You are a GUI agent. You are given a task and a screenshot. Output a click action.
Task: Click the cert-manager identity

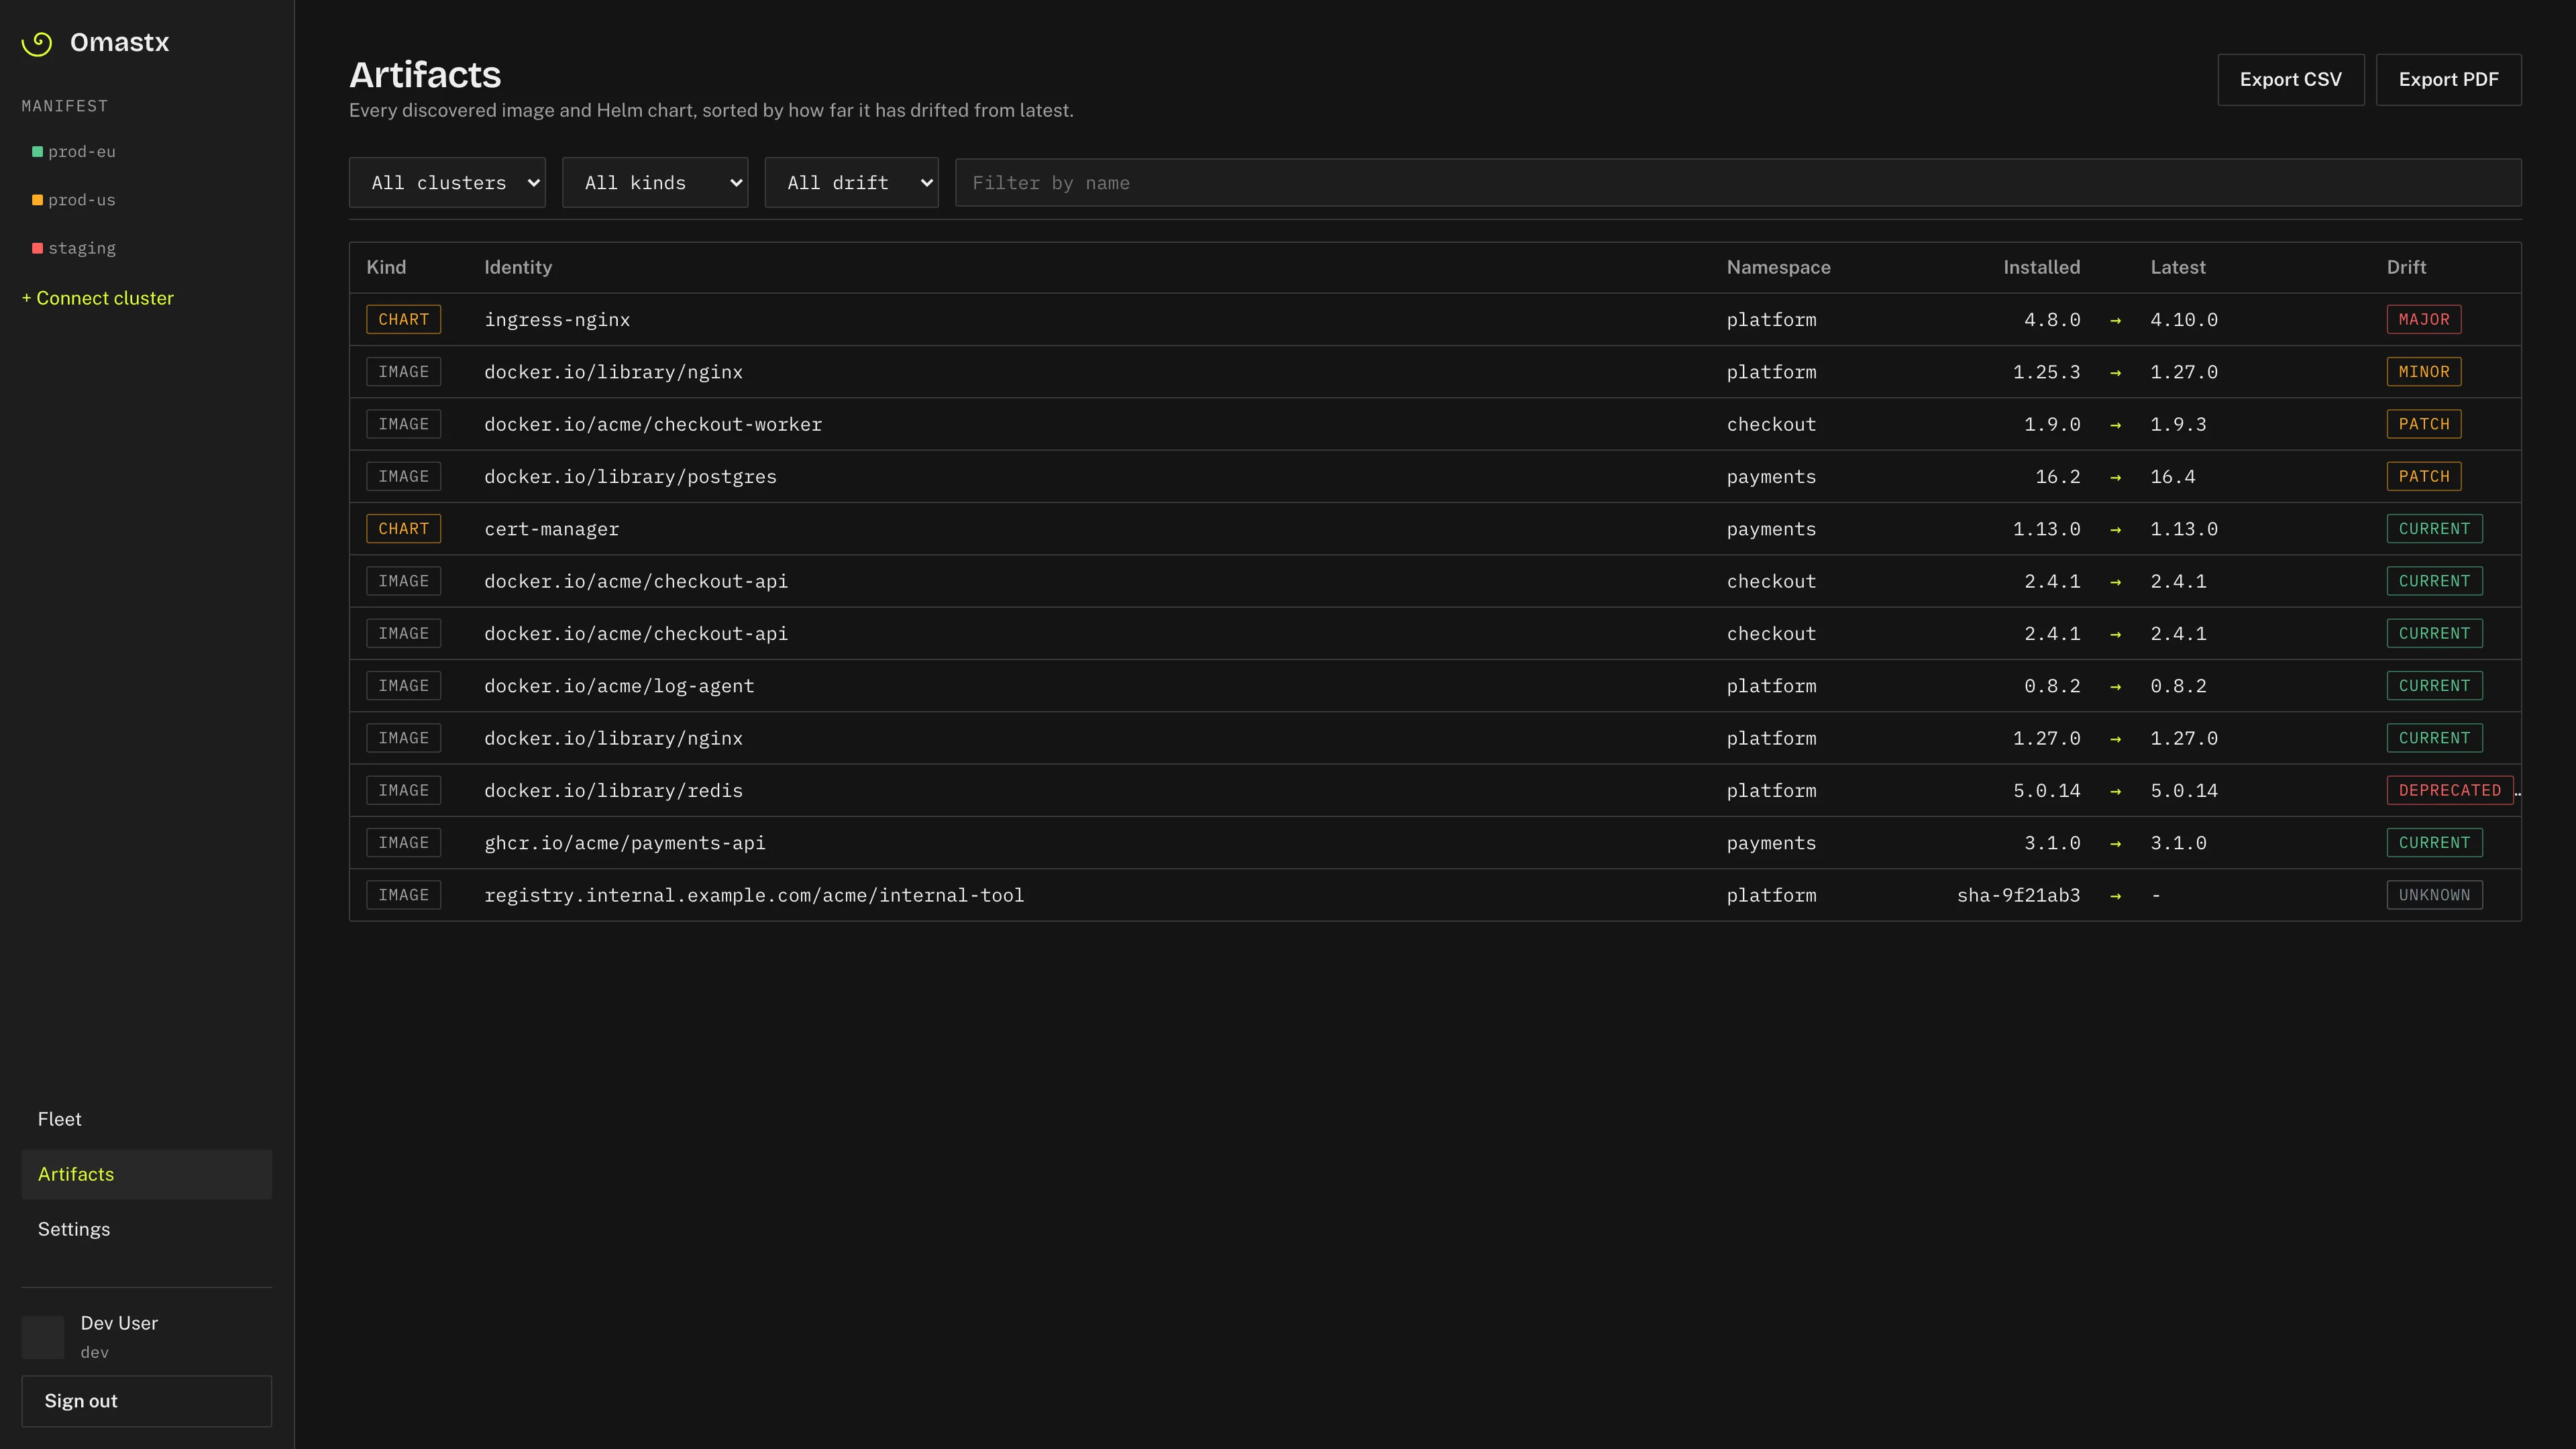[x=551, y=529]
